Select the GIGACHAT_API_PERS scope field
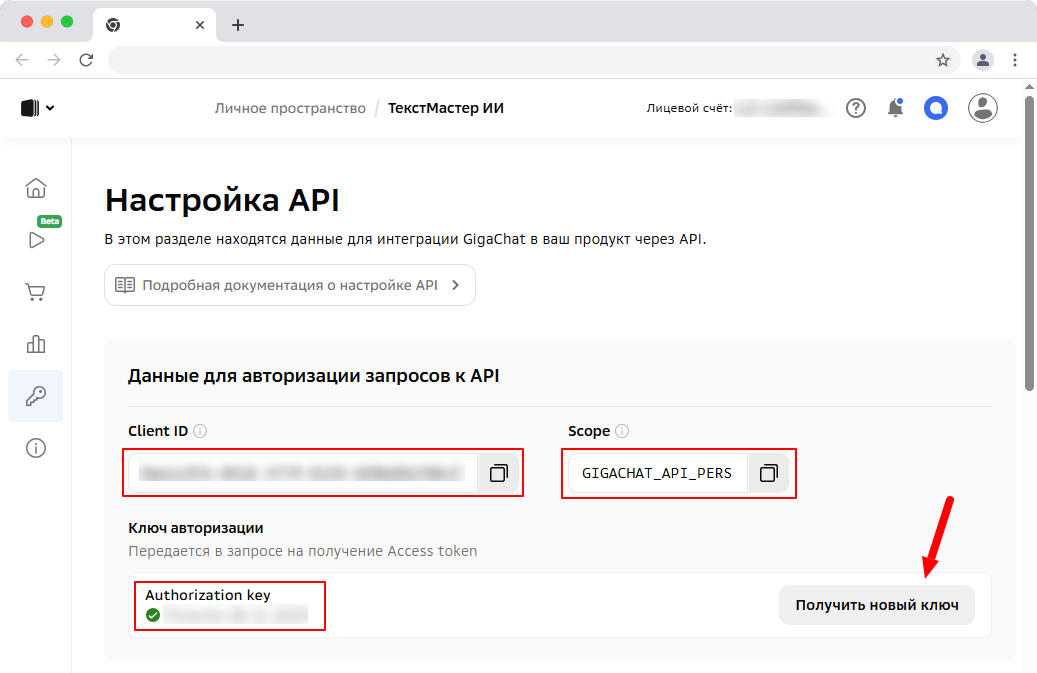The height and width of the screenshot is (673, 1037). [657, 473]
